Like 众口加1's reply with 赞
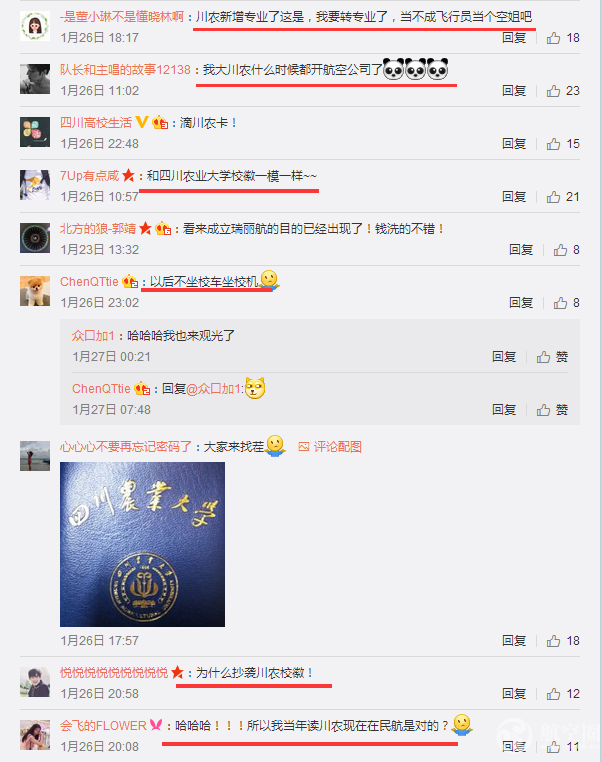Viewport: 601px width, 762px height. click(552, 357)
